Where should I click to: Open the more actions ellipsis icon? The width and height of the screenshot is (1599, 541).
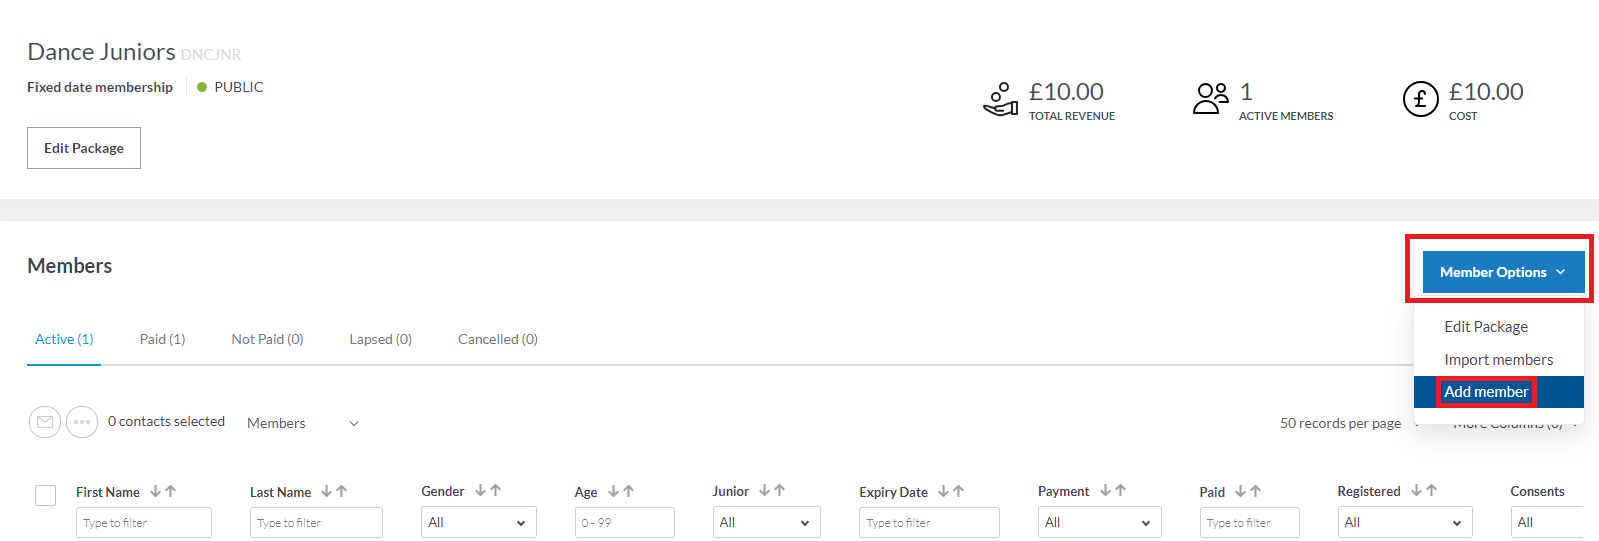[x=82, y=422]
